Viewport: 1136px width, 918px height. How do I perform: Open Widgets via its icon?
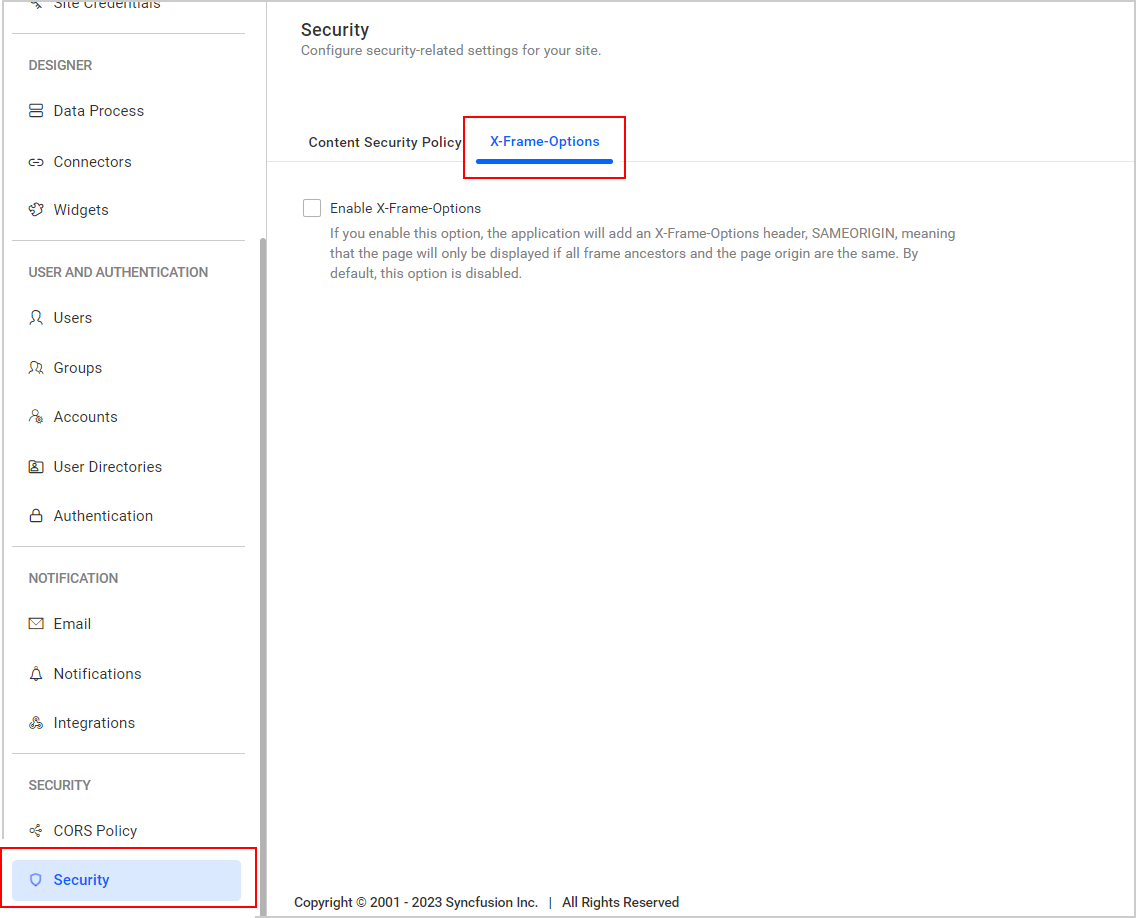click(x=36, y=209)
